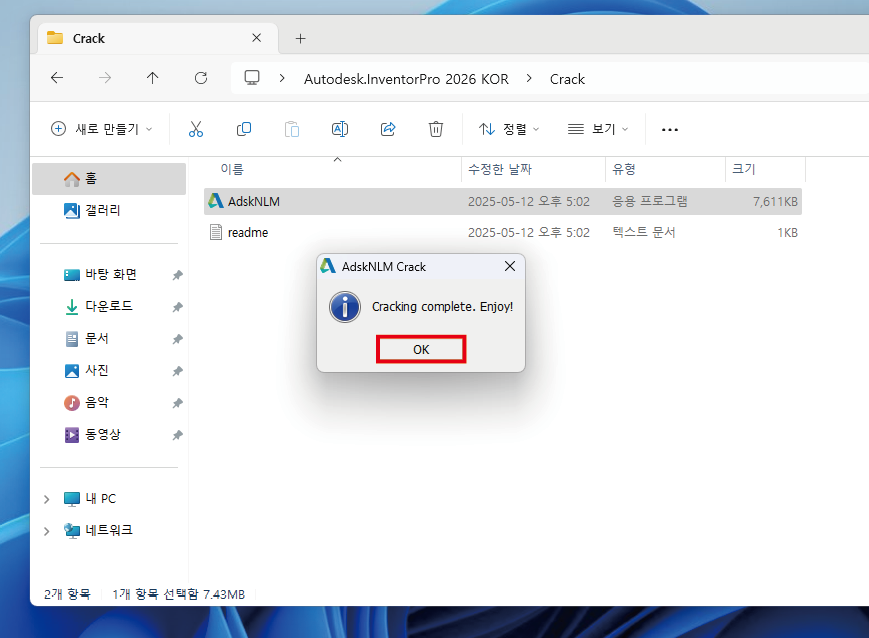Open 홈 in the navigation pane
Image resolution: width=869 pixels, height=638 pixels.
[109, 178]
